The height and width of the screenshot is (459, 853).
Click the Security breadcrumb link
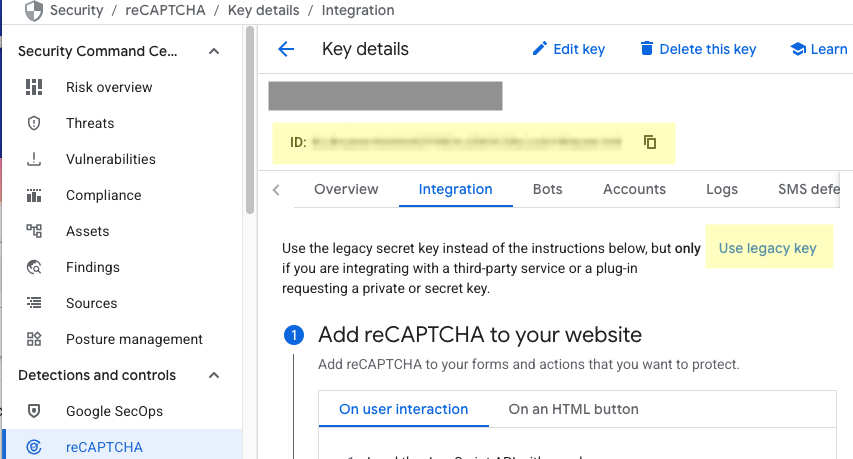[x=77, y=10]
